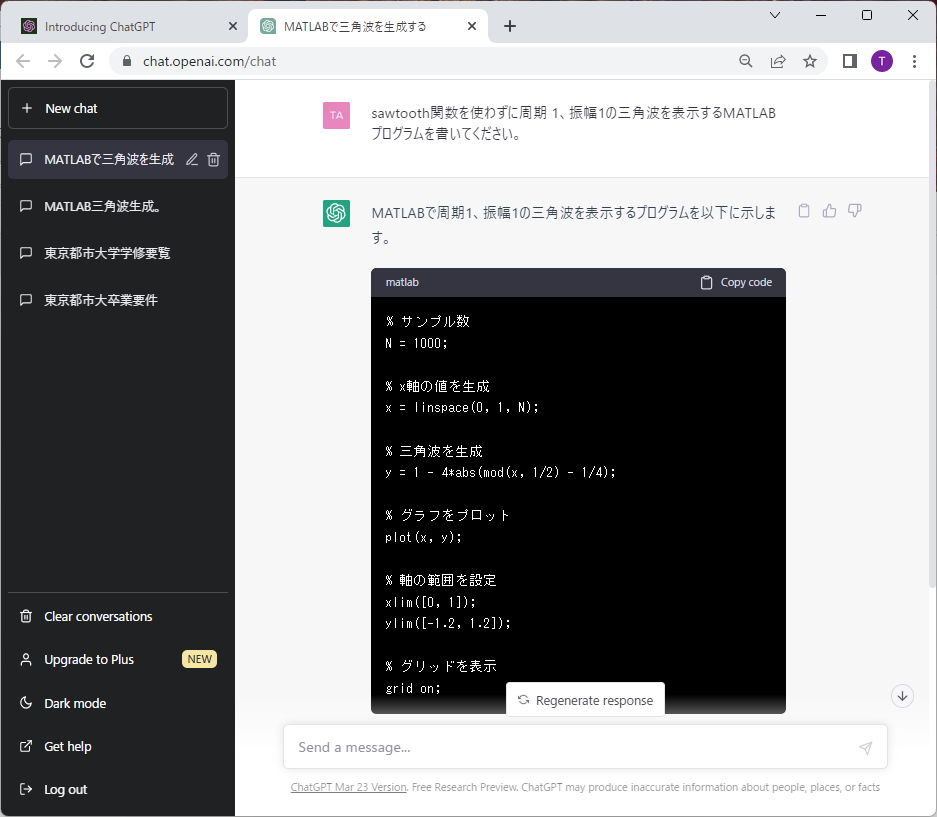
Task: Click code line grid on;
Action: (x=413, y=689)
